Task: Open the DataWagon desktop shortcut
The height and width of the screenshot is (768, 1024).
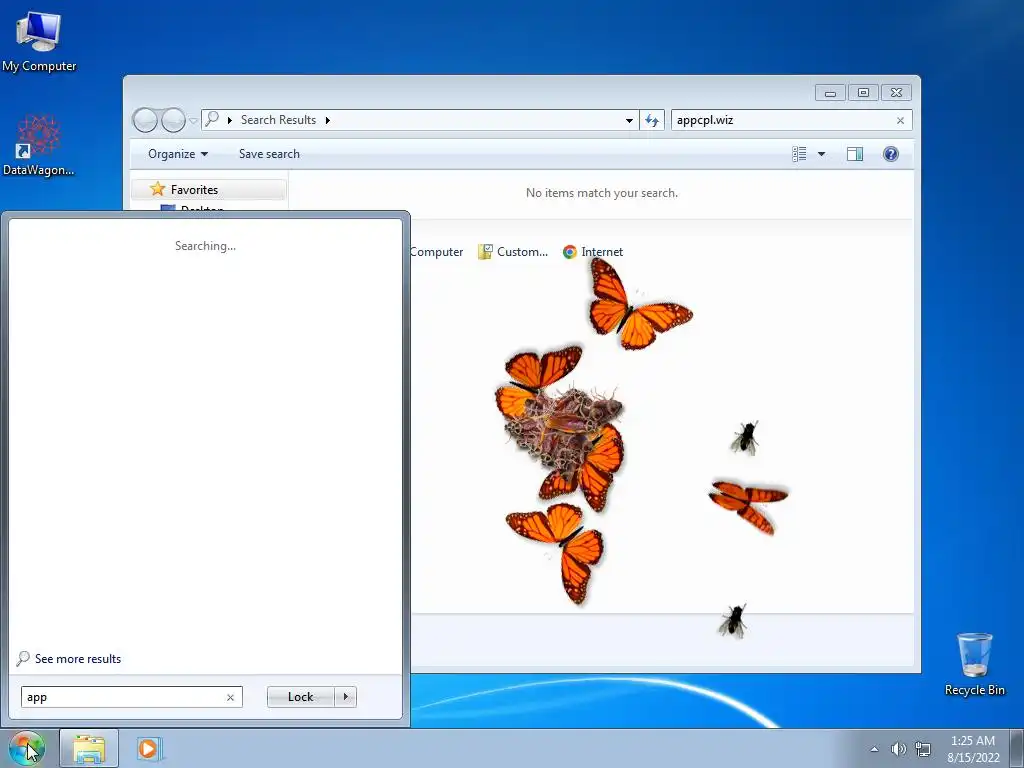Action: click(39, 145)
